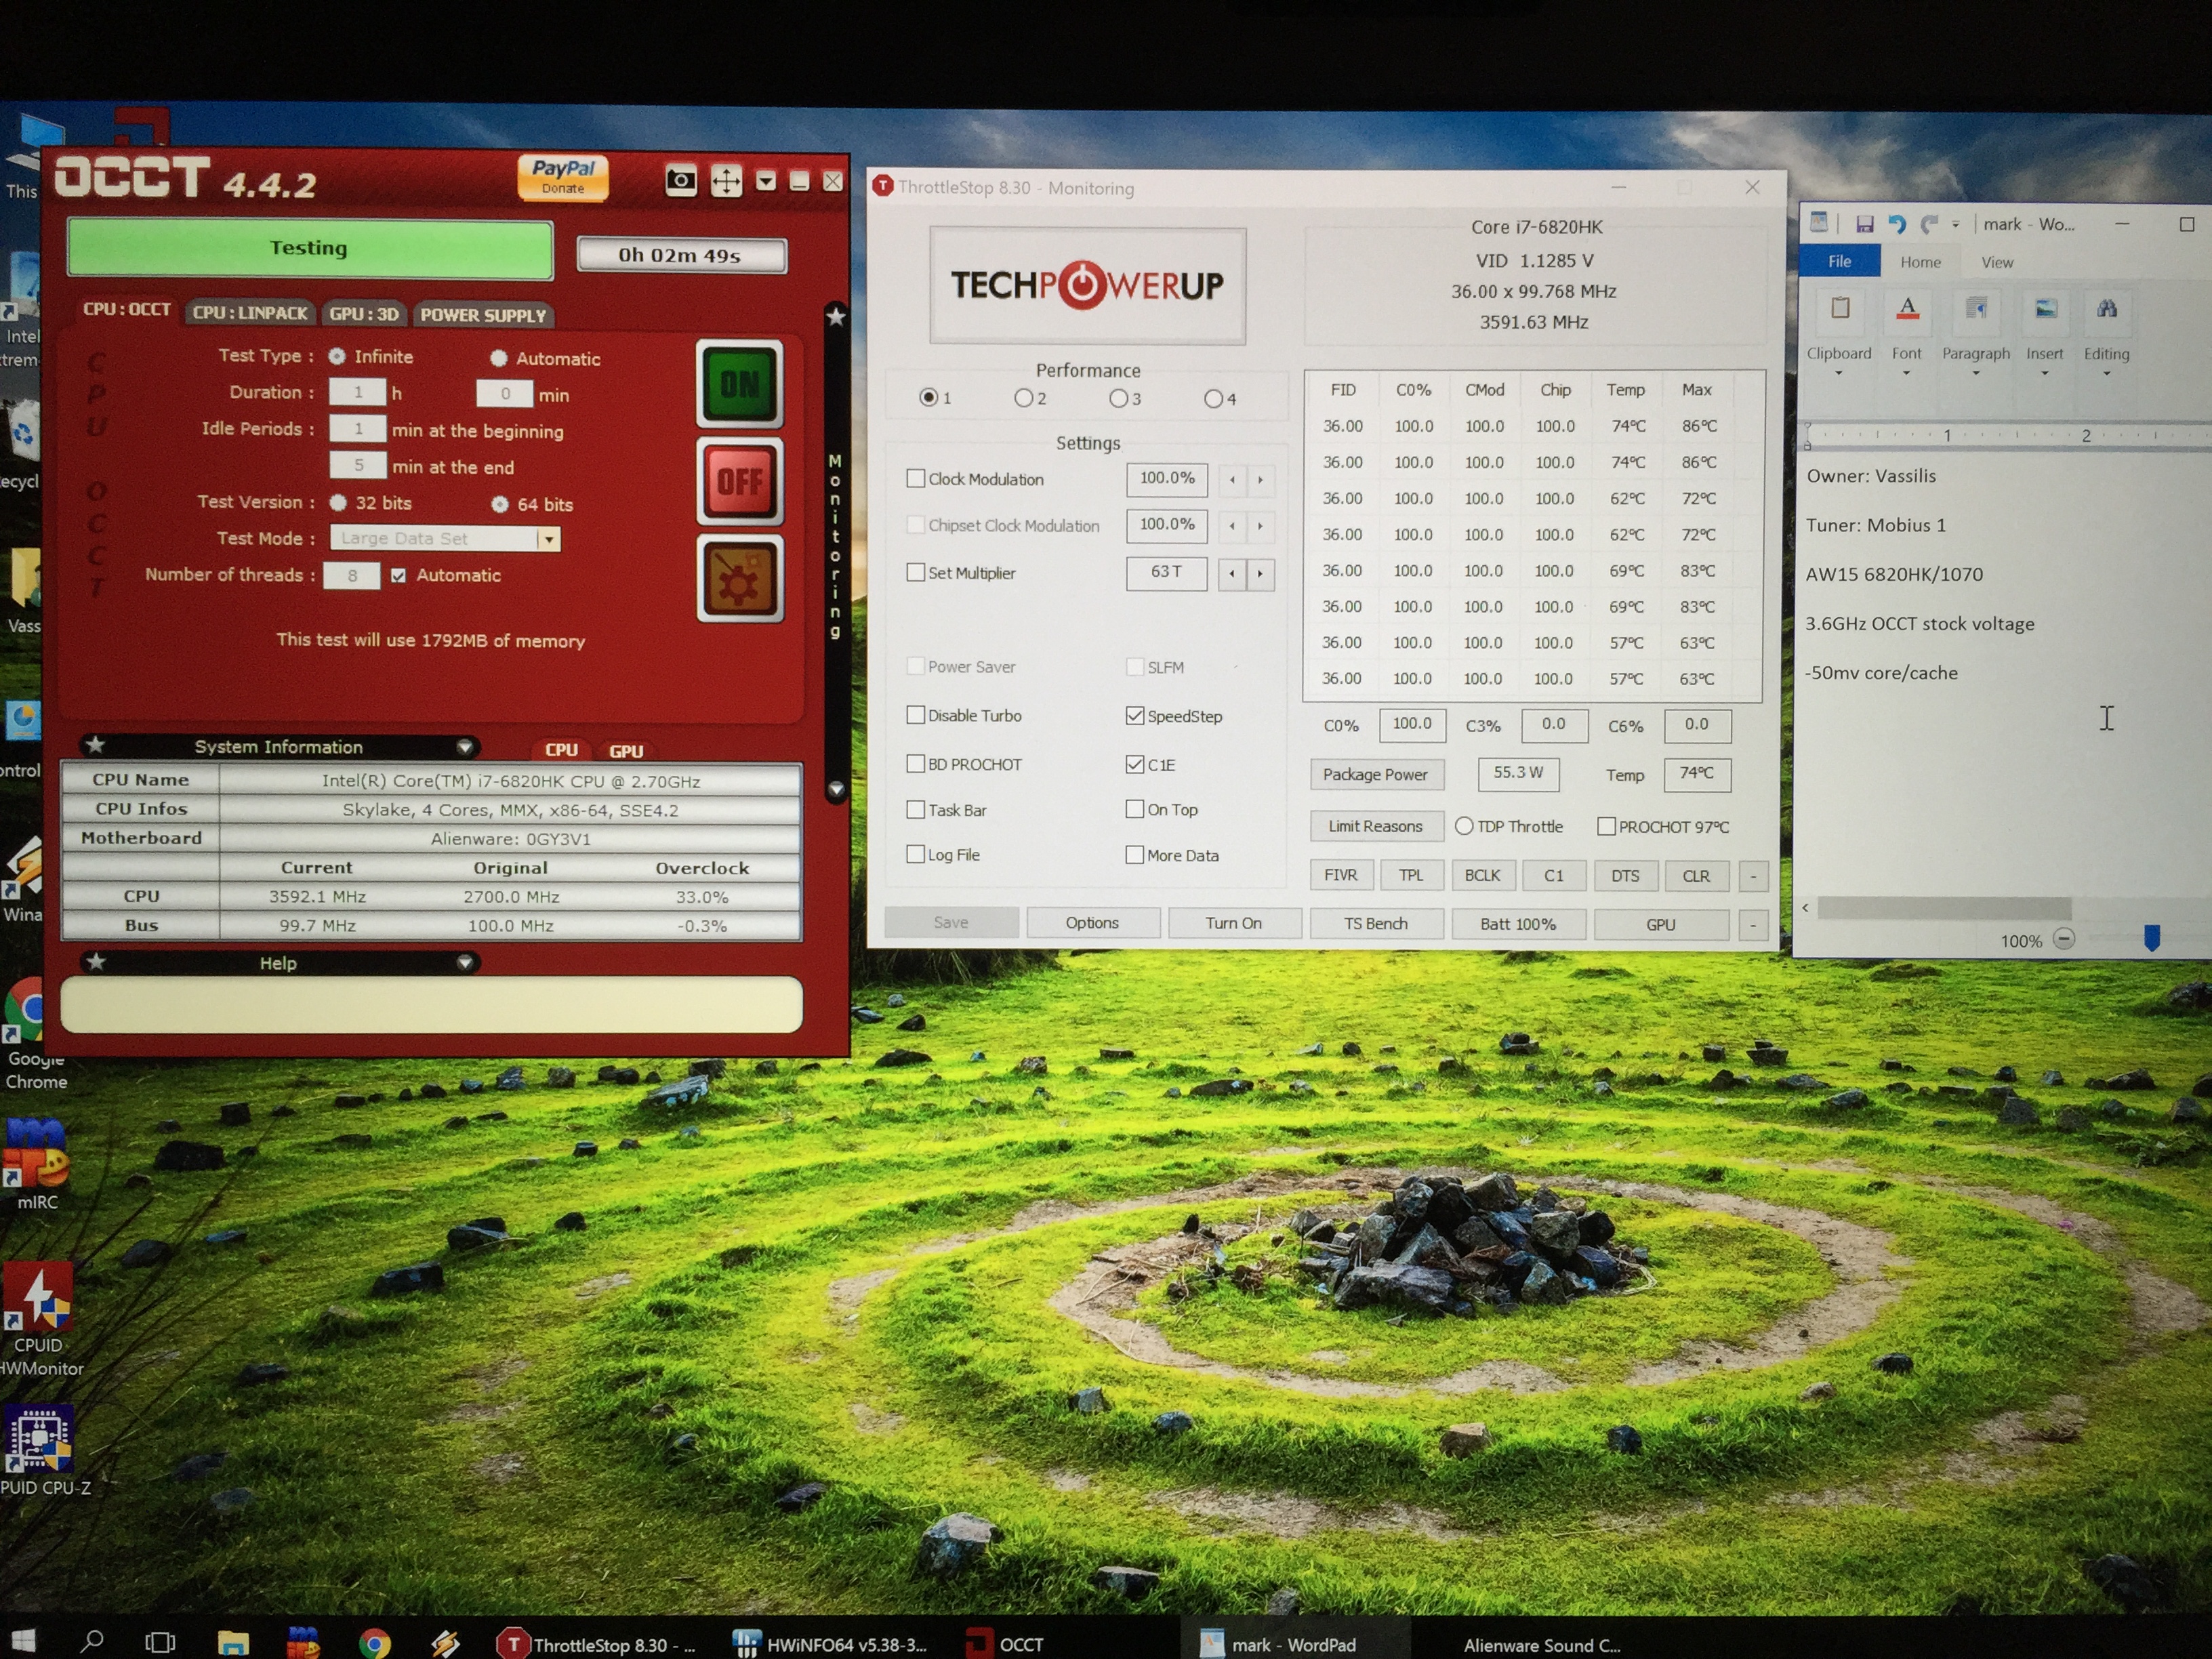Stop the test with the red OFF button
This screenshot has height=1659, width=2212.
740,482
